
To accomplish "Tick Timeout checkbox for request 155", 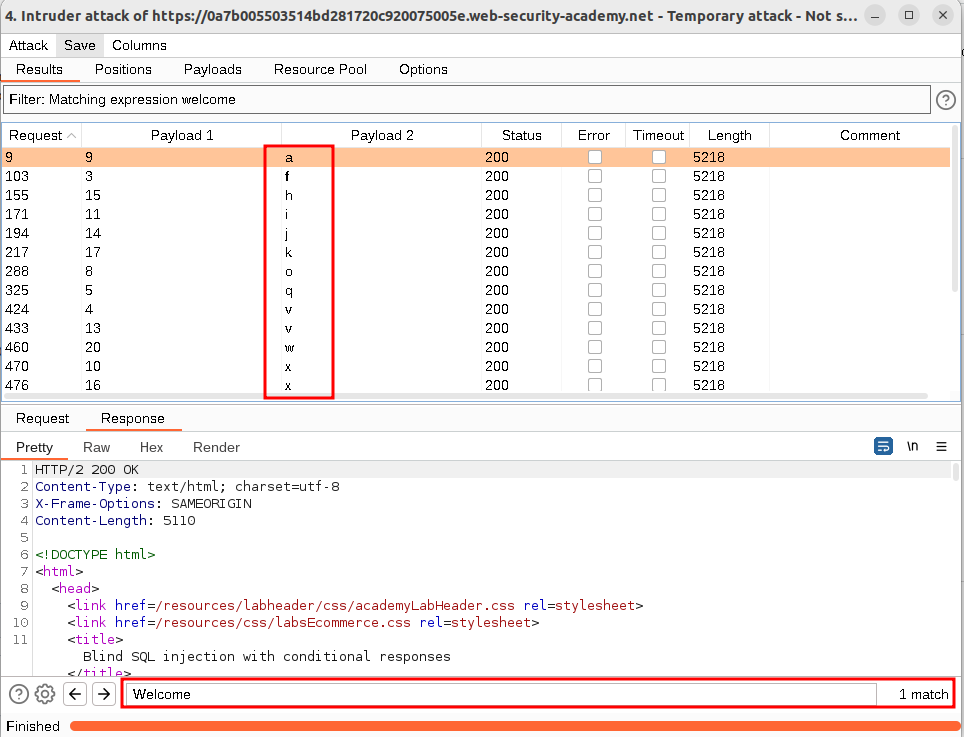I will pyautogui.click(x=658, y=195).
